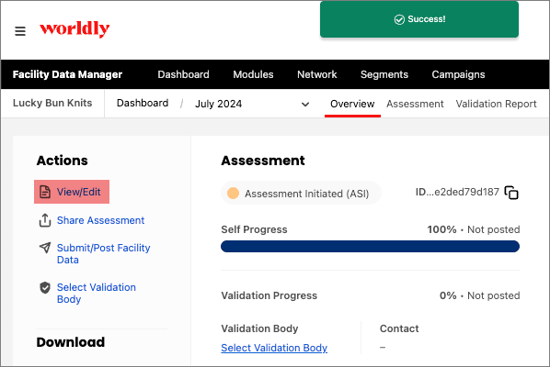Click Share Assessment link

101,220
